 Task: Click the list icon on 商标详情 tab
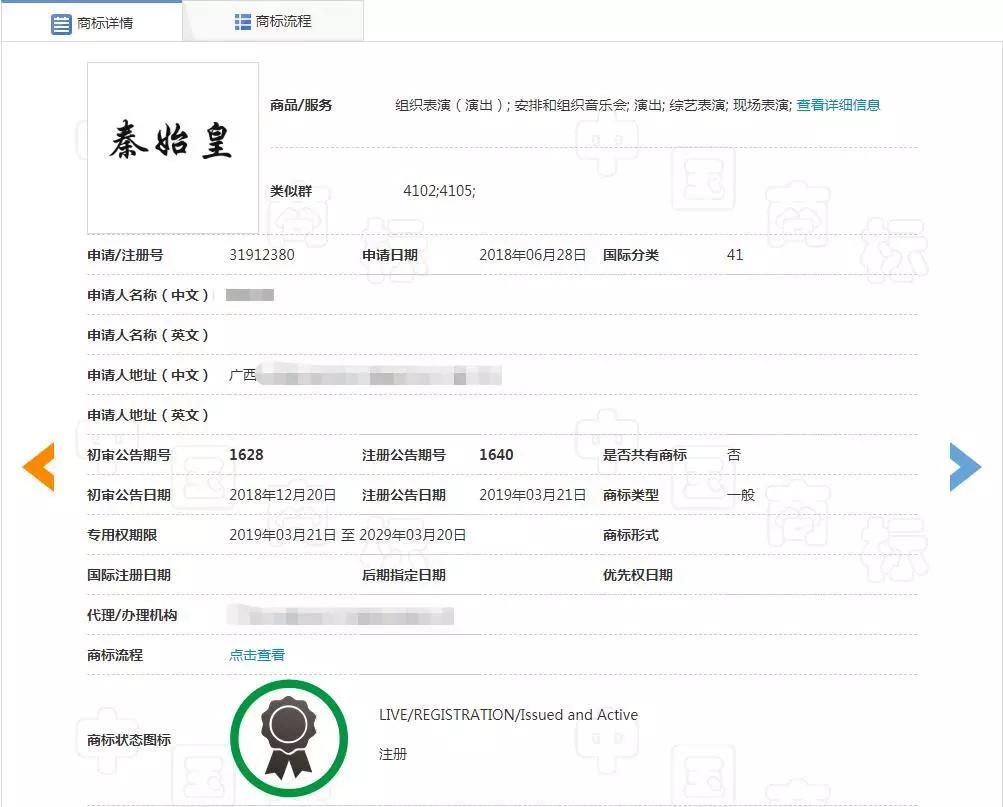point(62,23)
